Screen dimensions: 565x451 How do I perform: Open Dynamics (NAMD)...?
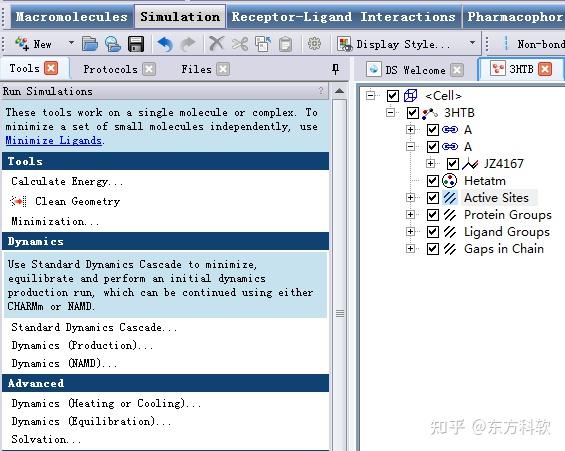64,363
